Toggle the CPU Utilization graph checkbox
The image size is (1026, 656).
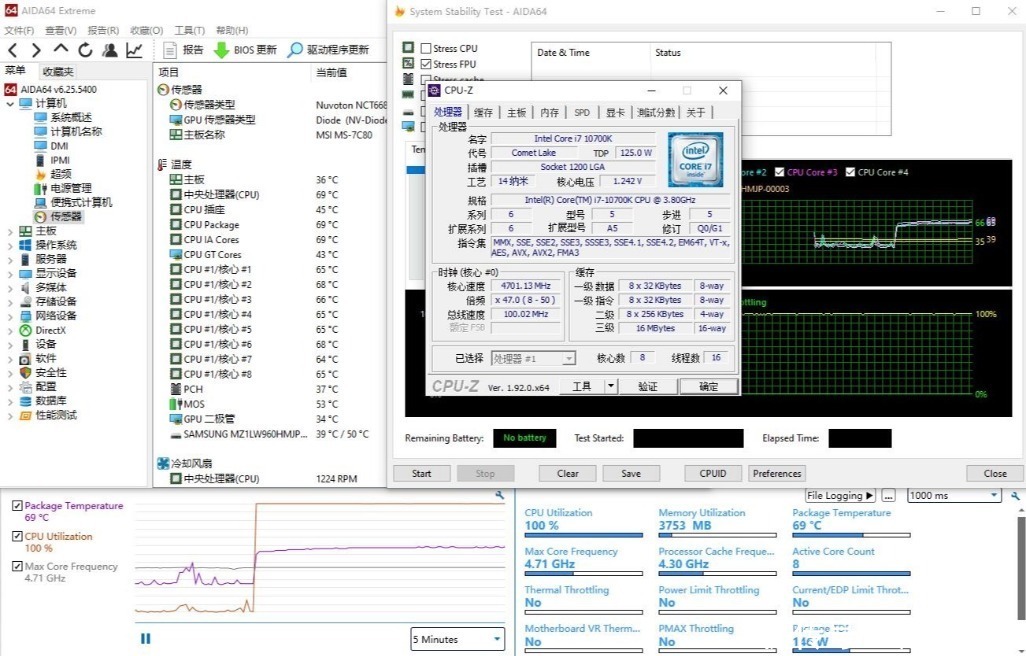[x=17, y=537]
